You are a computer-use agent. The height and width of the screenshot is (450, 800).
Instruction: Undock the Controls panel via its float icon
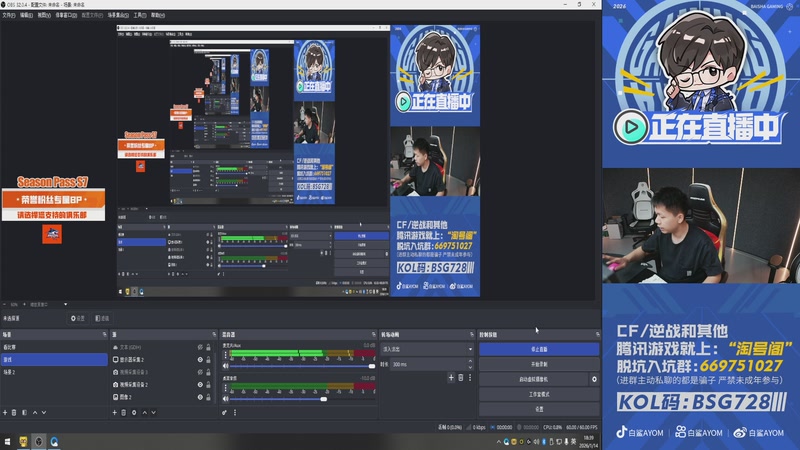tap(597, 335)
